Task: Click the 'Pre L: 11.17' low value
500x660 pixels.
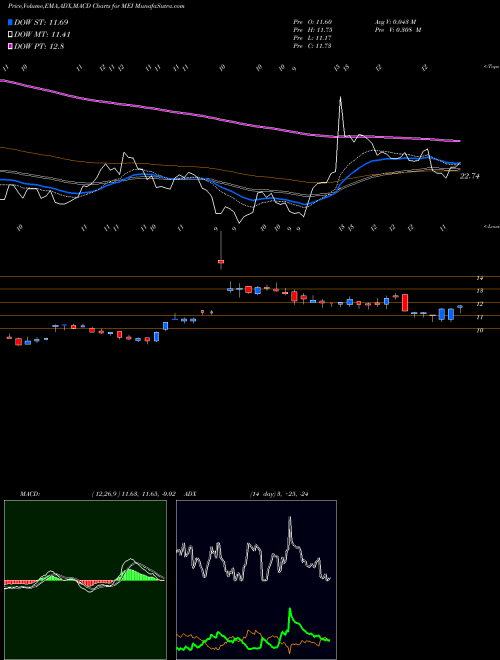Action: 313,38
